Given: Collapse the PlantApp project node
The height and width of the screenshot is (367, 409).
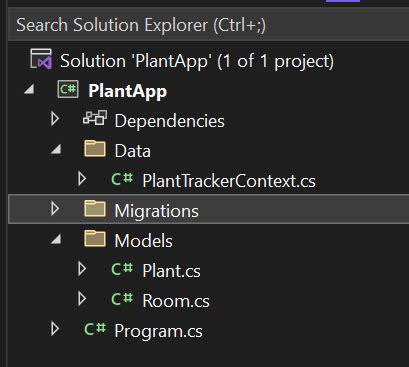Looking at the screenshot, I should (x=29, y=89).
